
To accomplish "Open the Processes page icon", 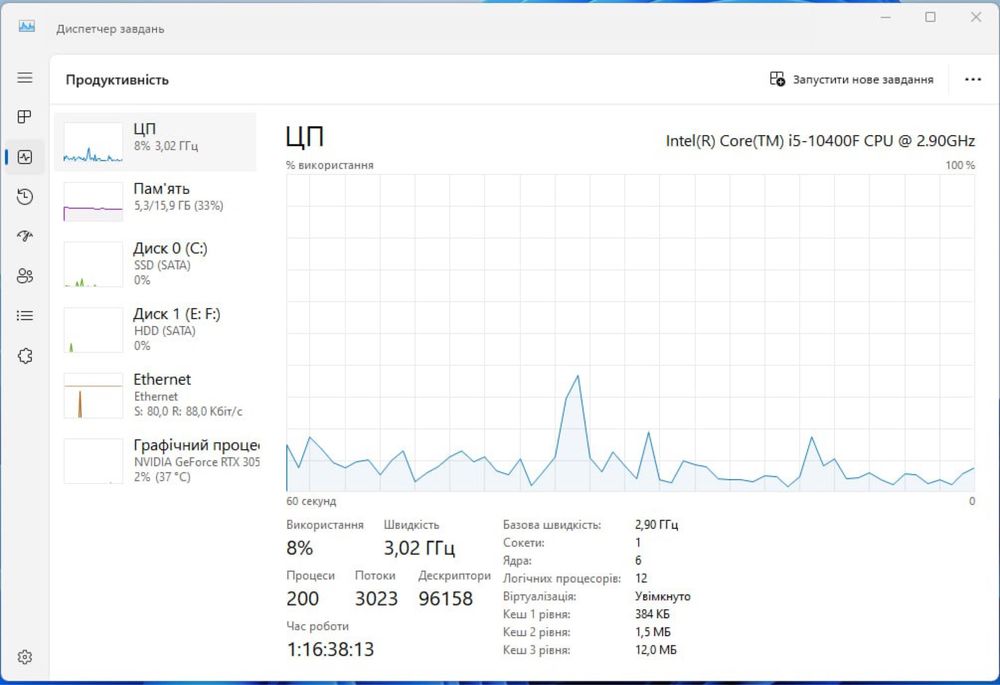I will [25, 117].
